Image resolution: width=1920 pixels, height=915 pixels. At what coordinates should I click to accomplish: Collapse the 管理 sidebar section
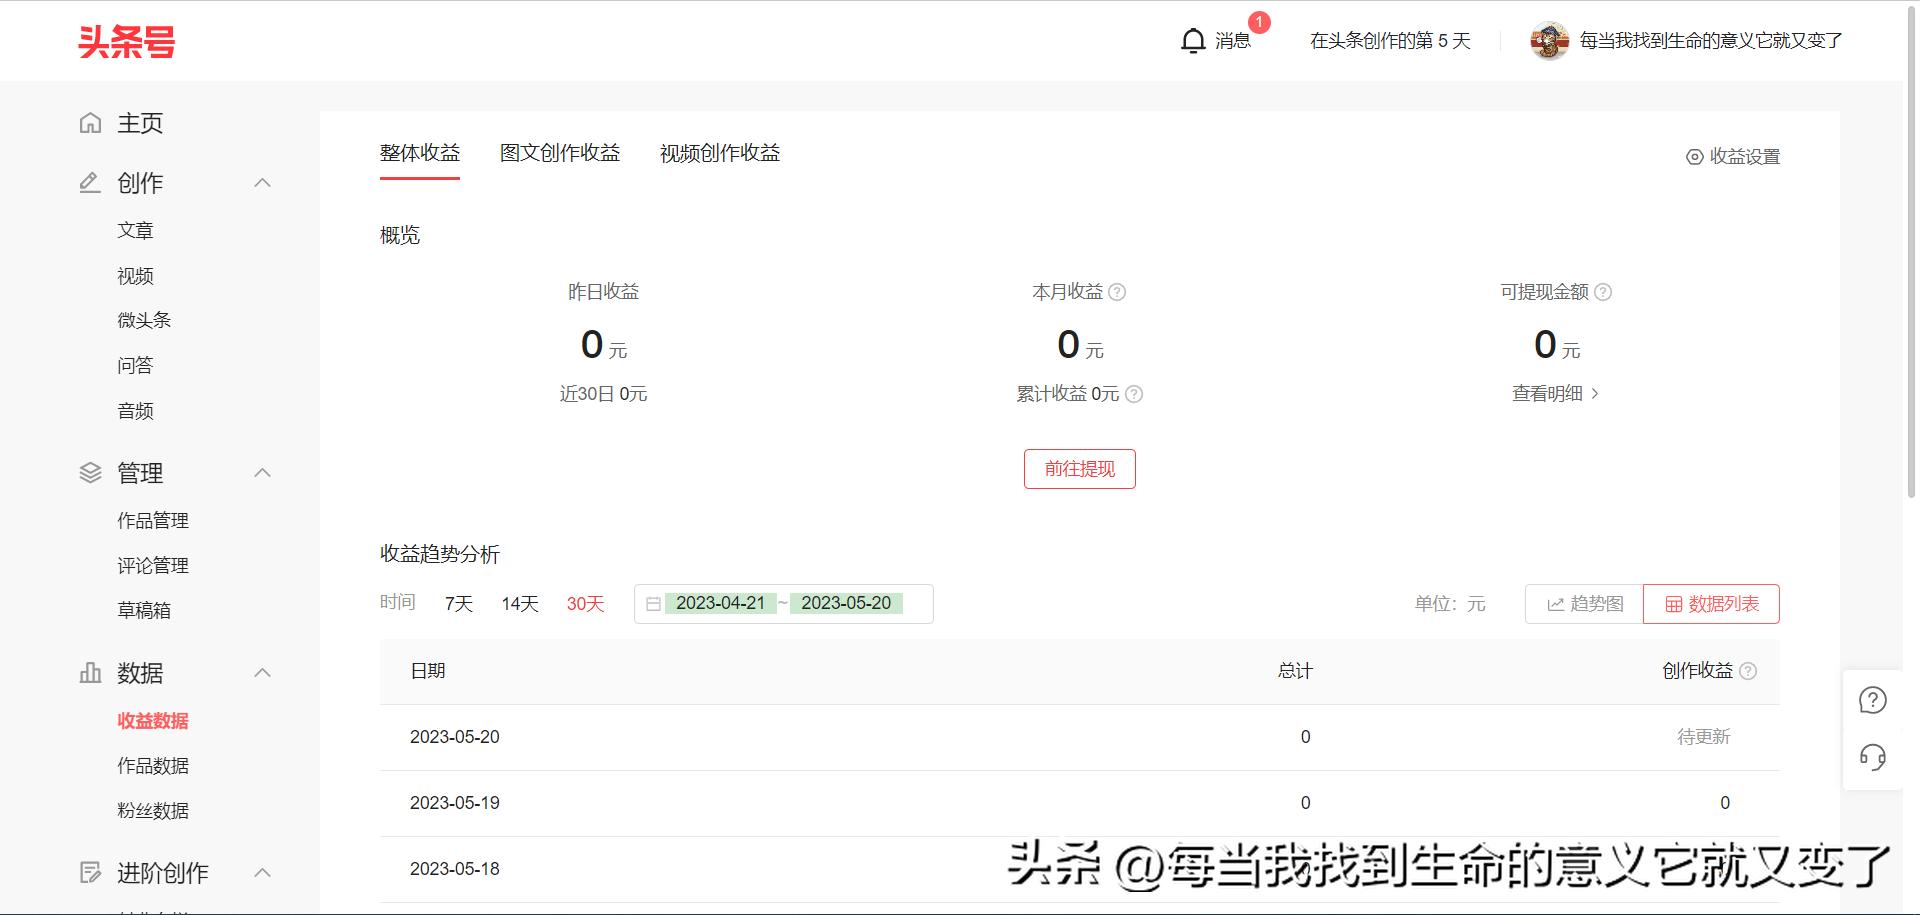pos(262,472)
